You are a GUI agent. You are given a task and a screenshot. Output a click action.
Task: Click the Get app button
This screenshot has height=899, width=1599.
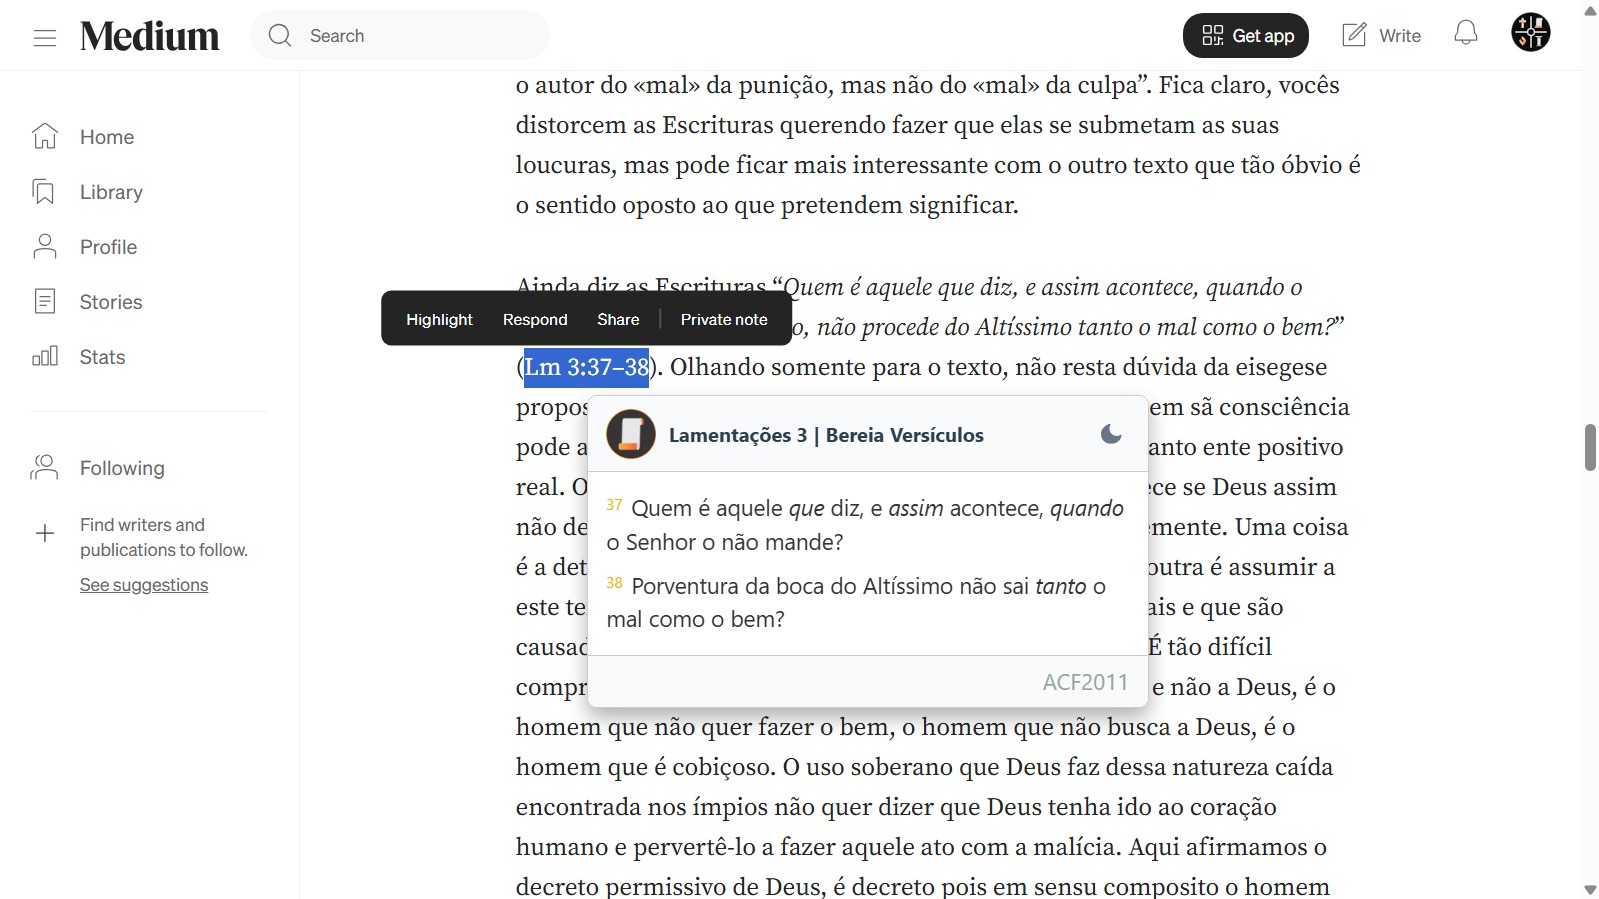click(x=1245, y=36)
